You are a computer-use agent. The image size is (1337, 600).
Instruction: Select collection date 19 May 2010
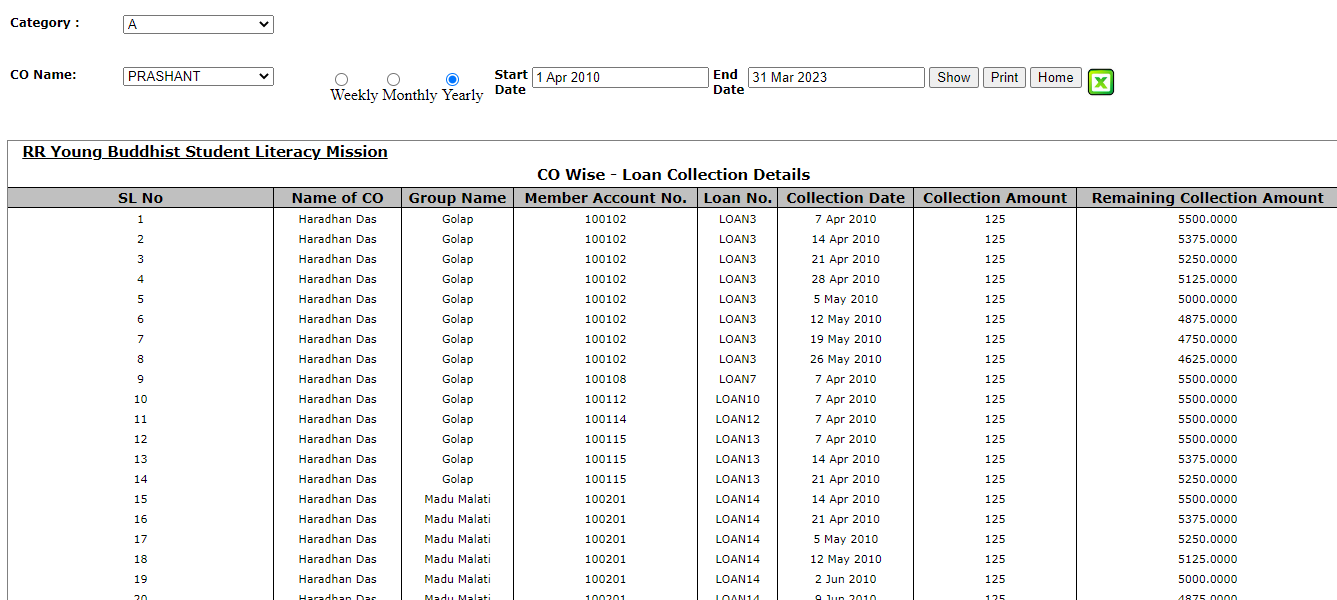846,339
